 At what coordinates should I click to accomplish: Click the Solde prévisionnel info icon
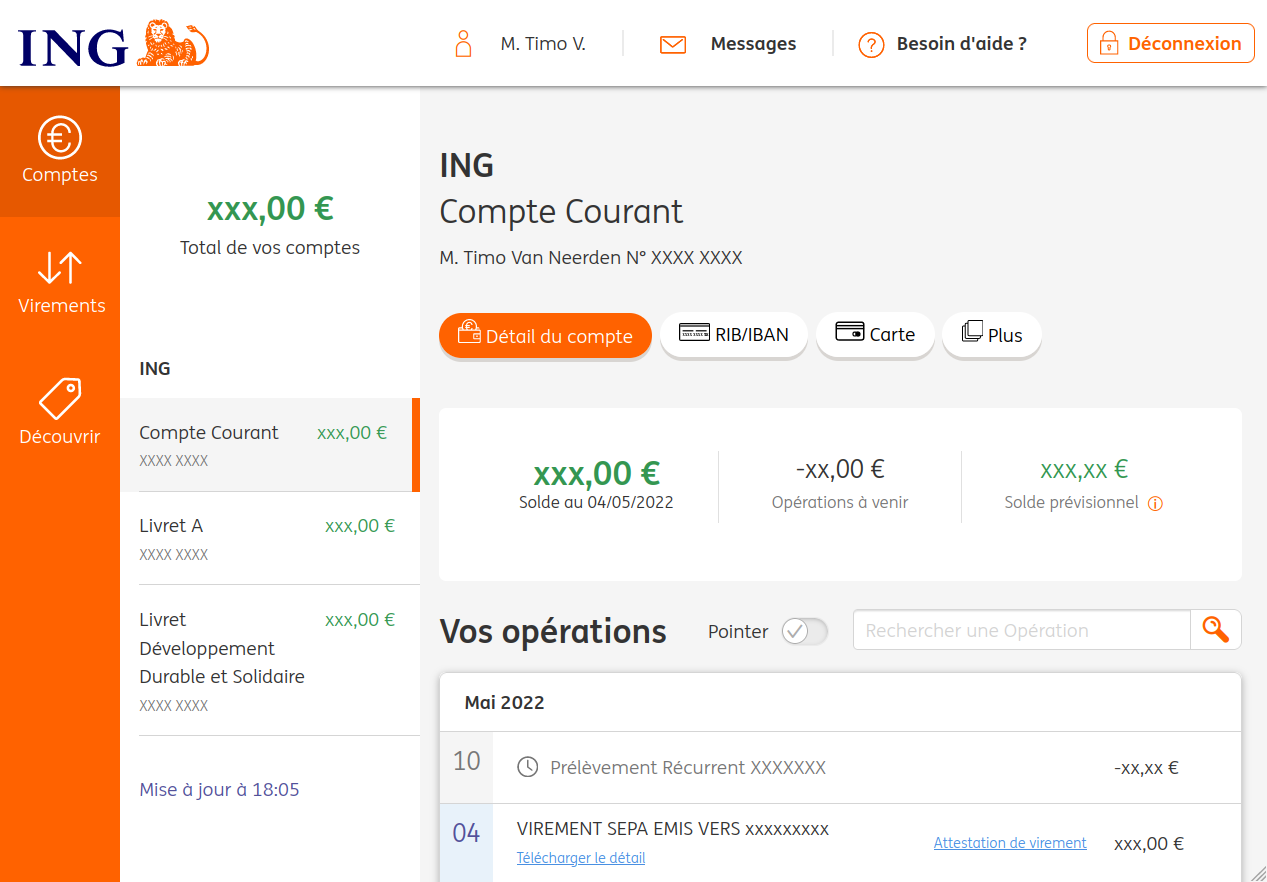click(x=1155, y=504)
